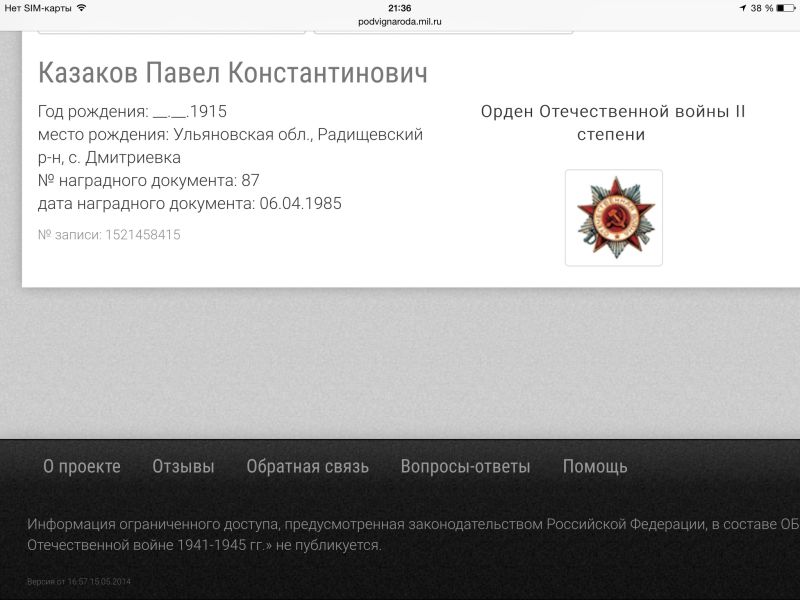Click the version text in the footer
Viewport: 800px width, 600px height.
(79, 581)
